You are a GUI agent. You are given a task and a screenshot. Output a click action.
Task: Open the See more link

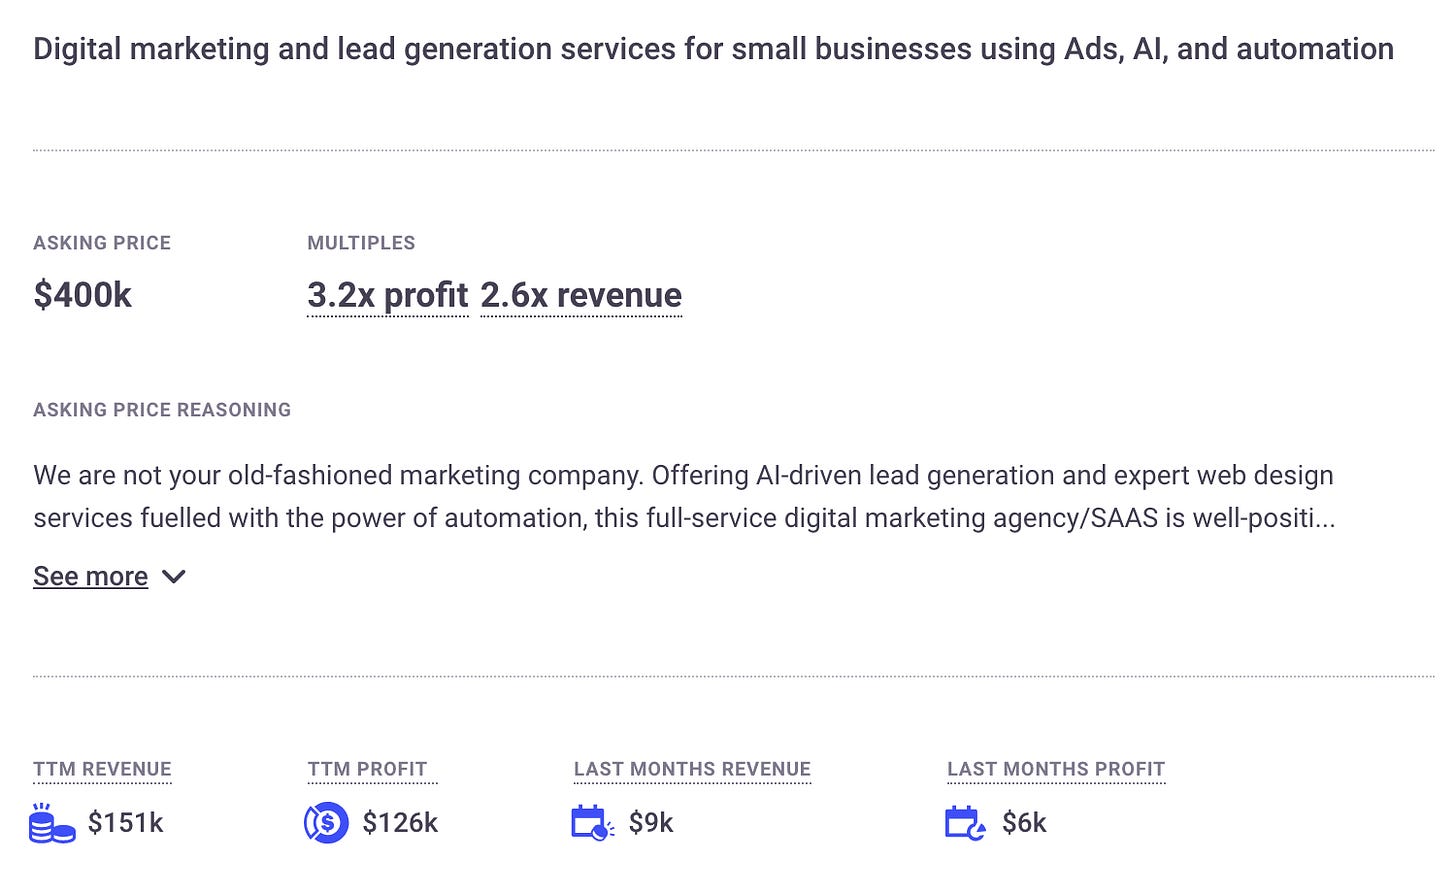(x=90, y=576)
